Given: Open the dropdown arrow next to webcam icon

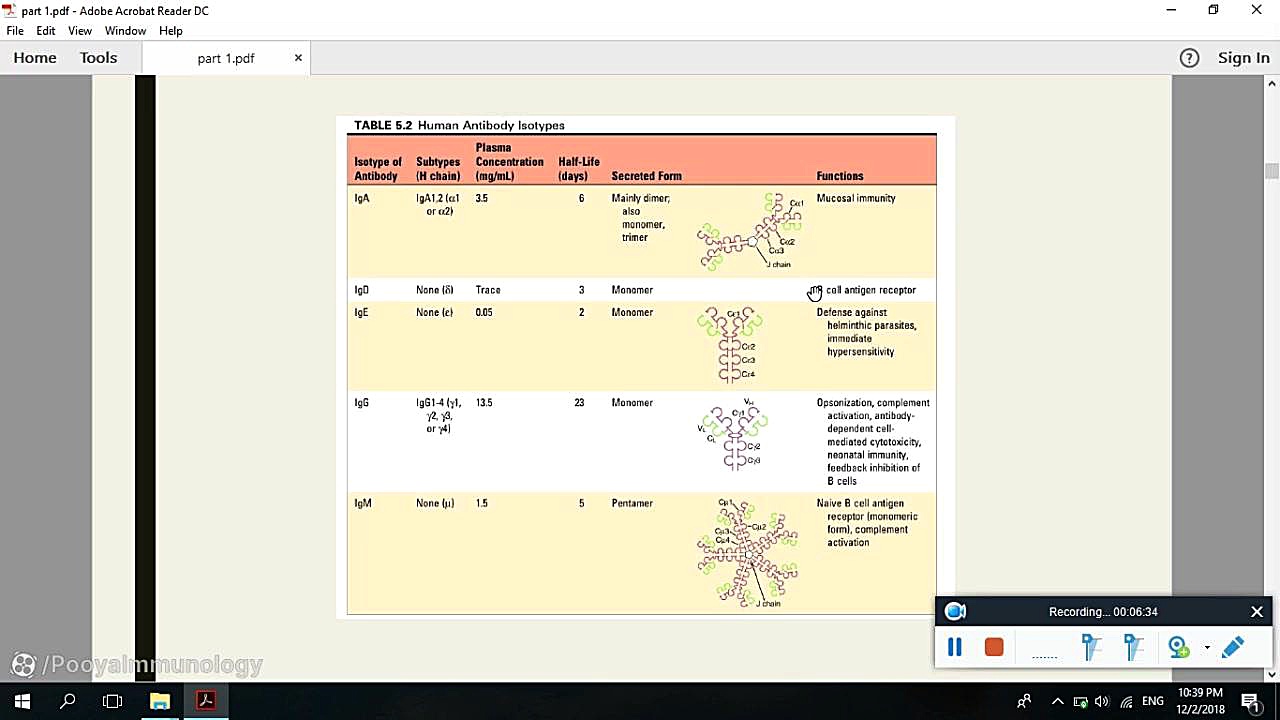Looking at the screenshot, I should coord(1207,648).
